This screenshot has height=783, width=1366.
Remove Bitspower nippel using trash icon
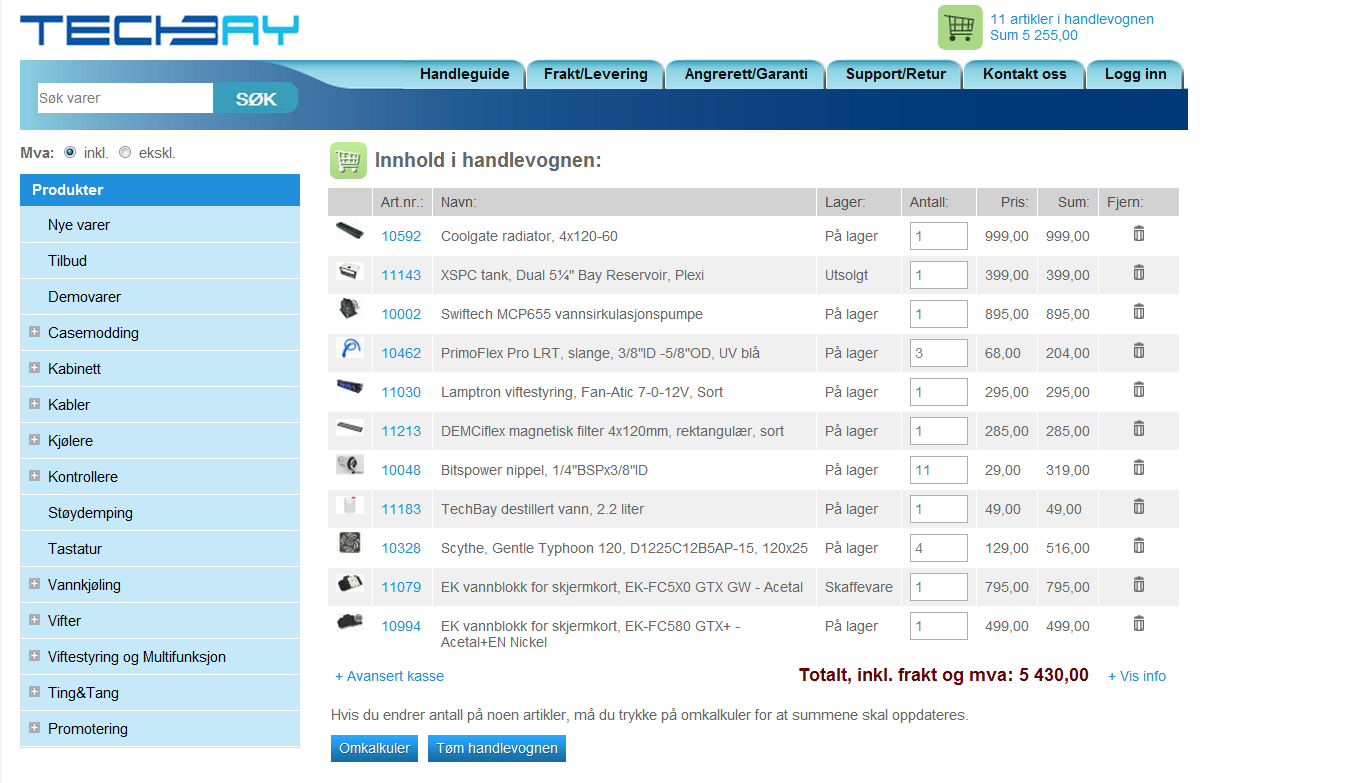1138,468
